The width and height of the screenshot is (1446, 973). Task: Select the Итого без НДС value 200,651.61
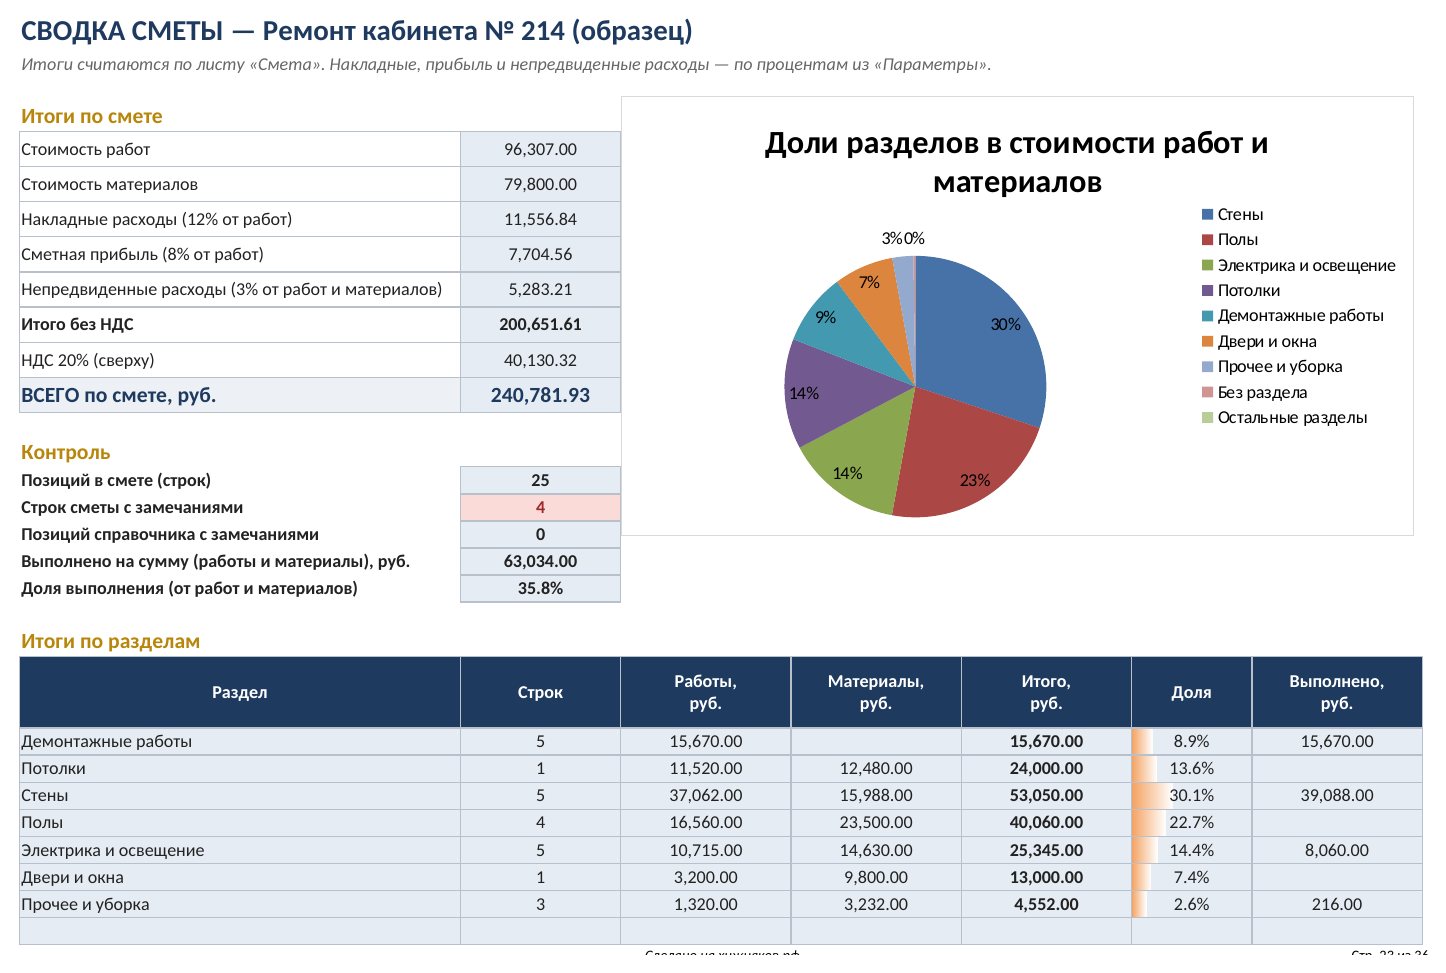point(540,324)
